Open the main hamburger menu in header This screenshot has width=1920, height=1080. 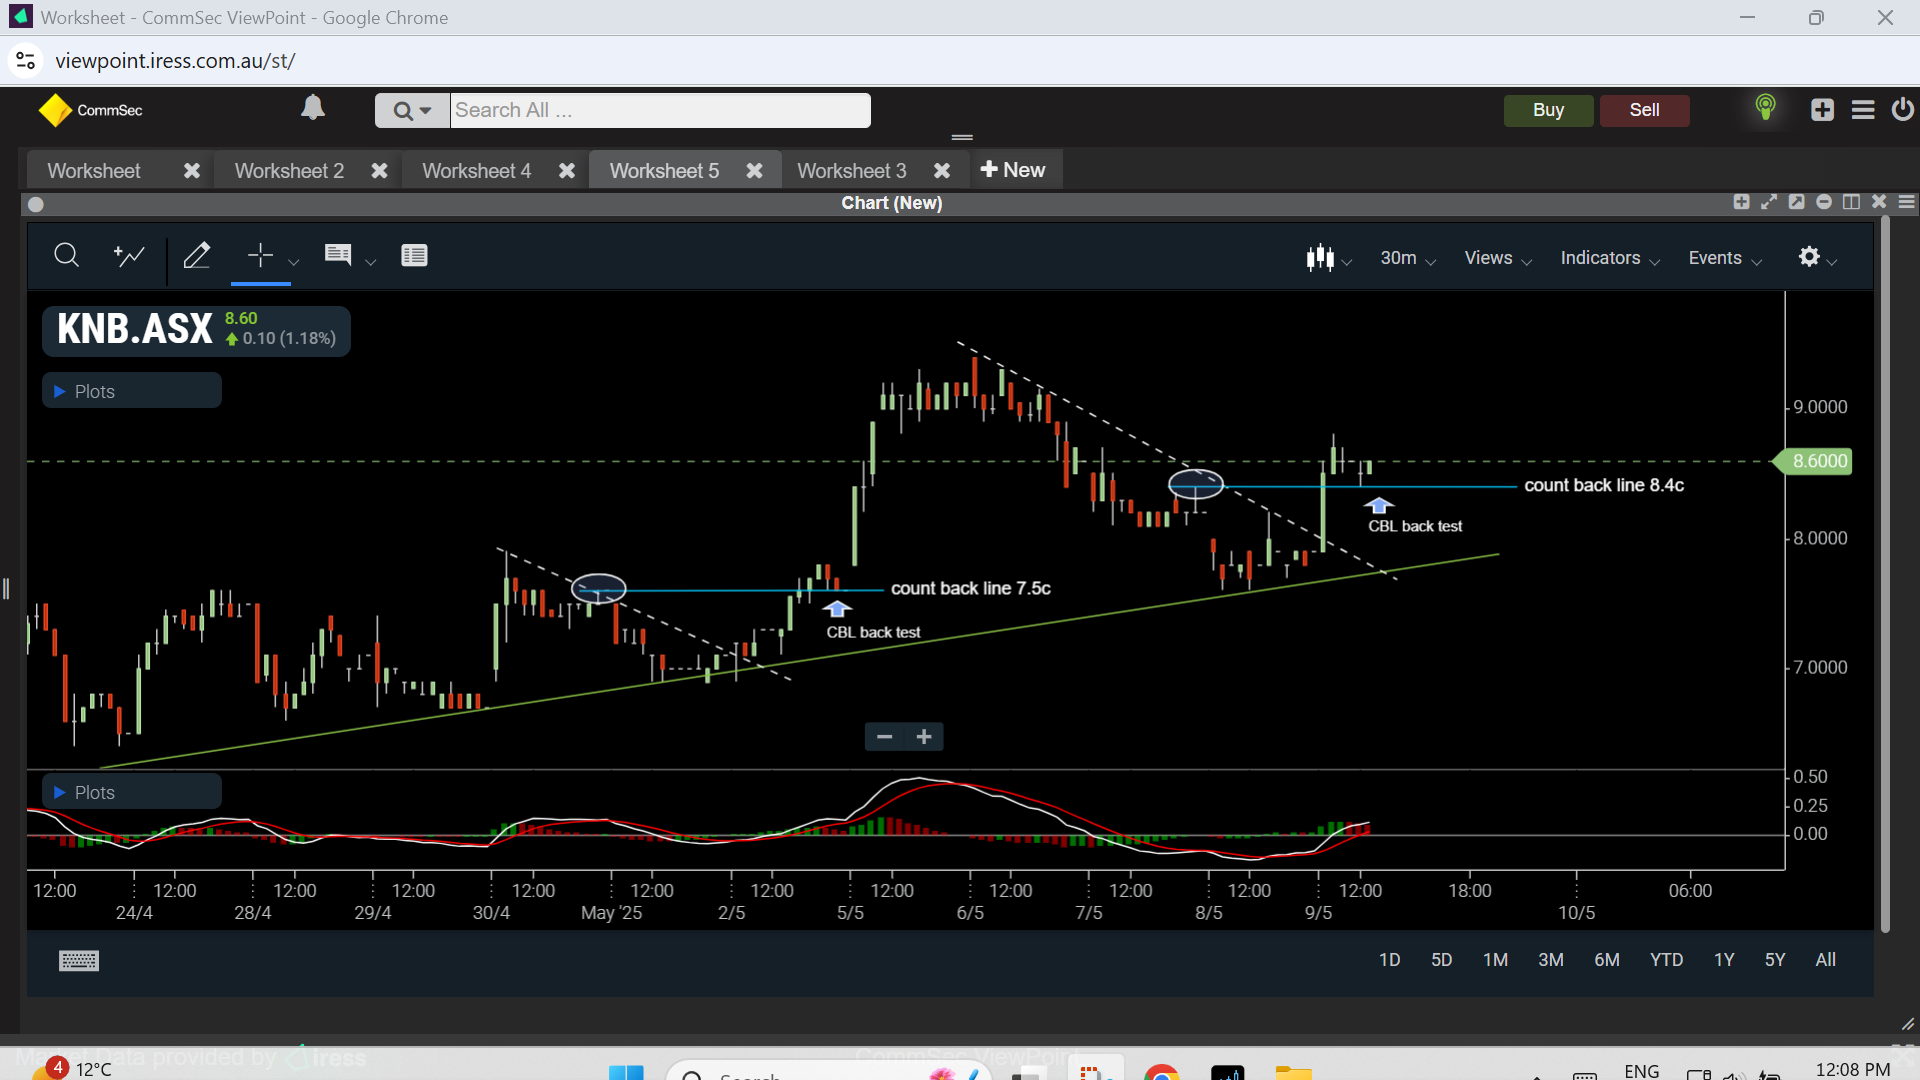tap(1862, 110)
